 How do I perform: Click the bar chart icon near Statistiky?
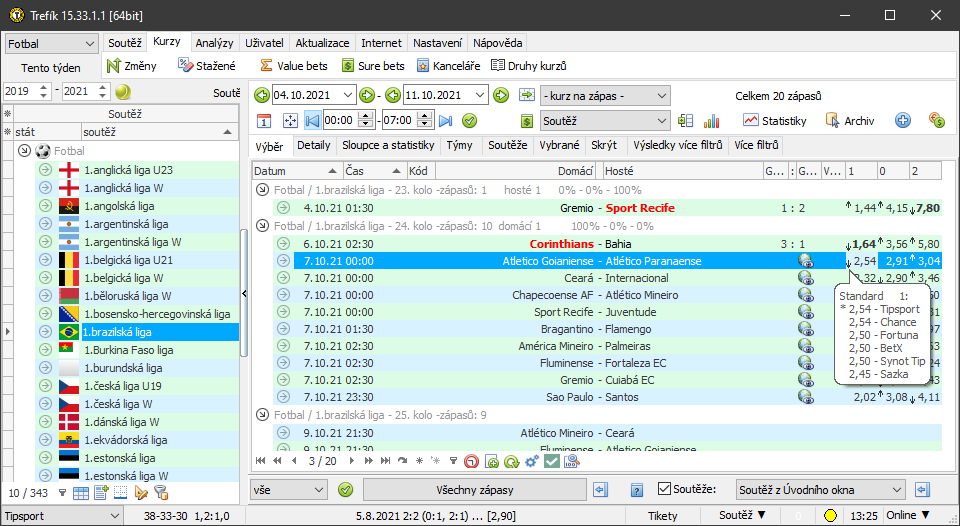pyautogui.click(x=711, y=121)
